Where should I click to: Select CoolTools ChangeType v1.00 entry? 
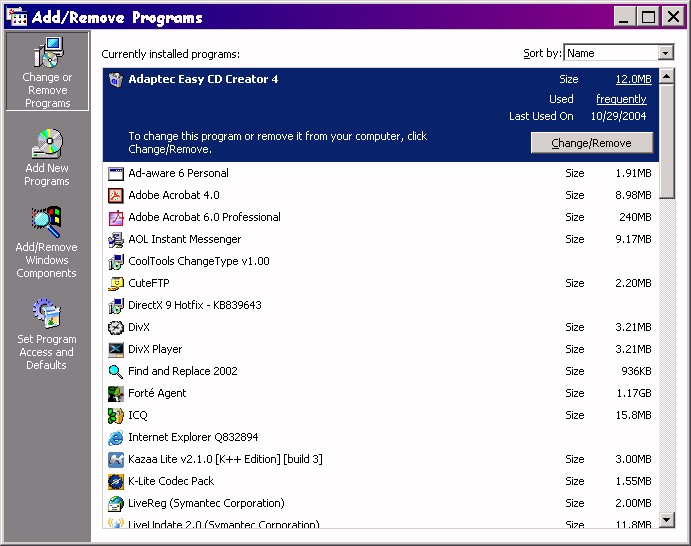[199, 261]
